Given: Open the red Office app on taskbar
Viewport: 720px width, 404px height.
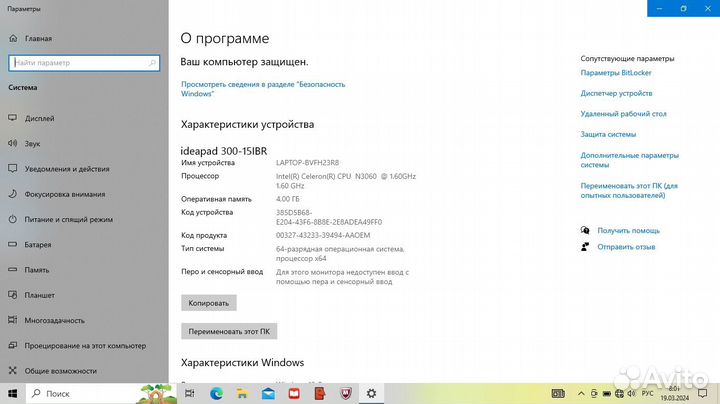Looking at the screenshot, I should [320, 393].
